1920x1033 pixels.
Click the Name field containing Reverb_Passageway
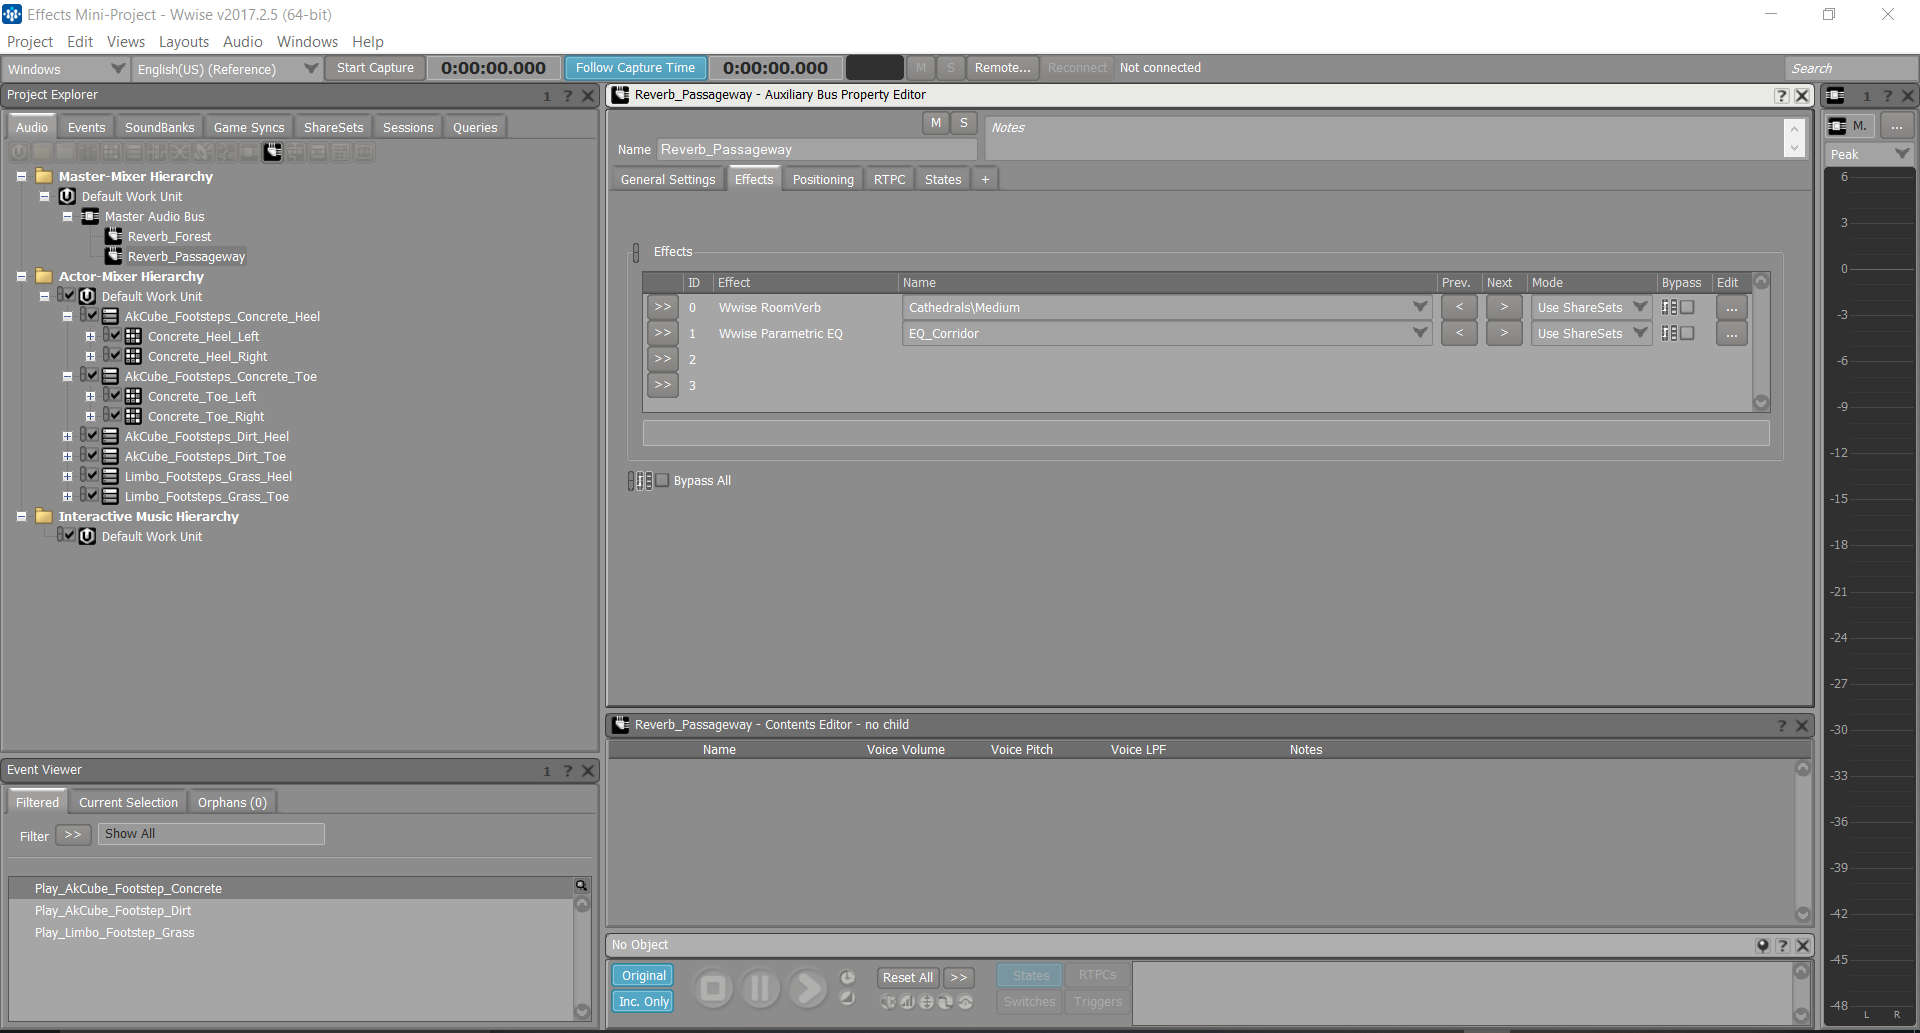point(817,149)
